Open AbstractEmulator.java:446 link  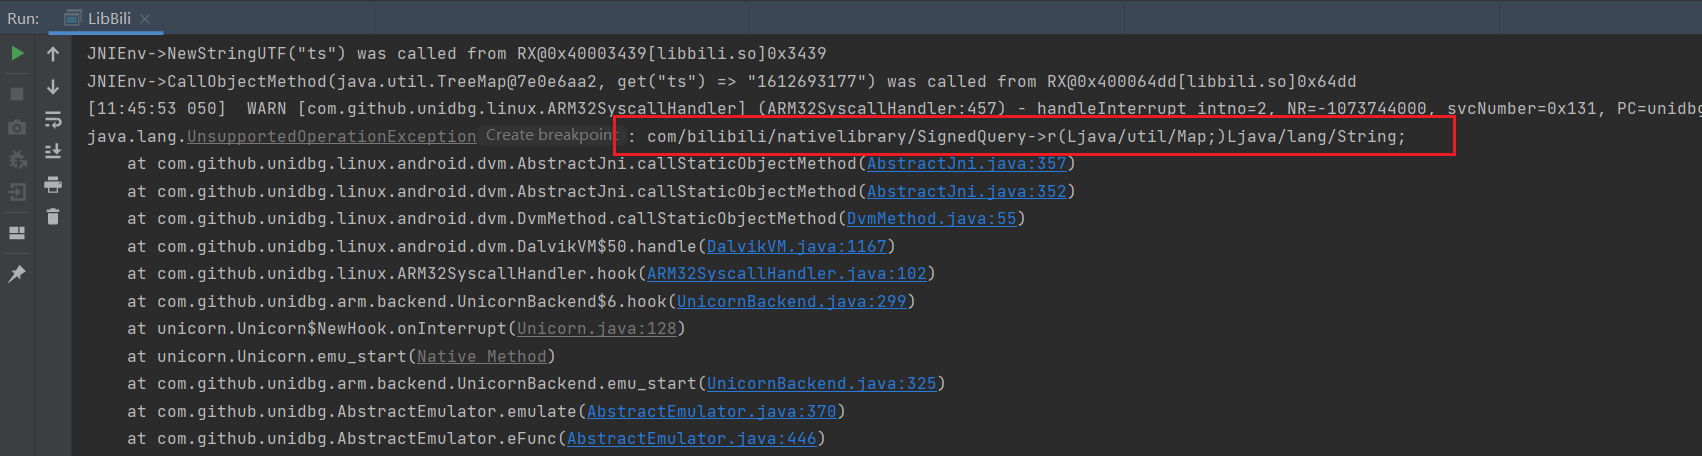[x=691, y=438]
